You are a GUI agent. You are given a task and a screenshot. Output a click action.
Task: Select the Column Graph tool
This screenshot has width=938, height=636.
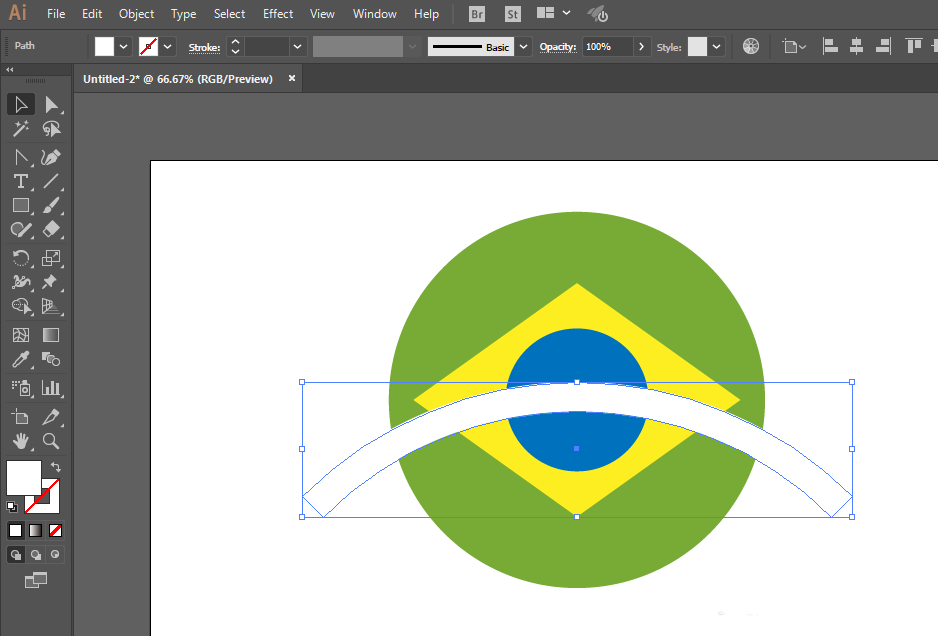click(51, 388)
